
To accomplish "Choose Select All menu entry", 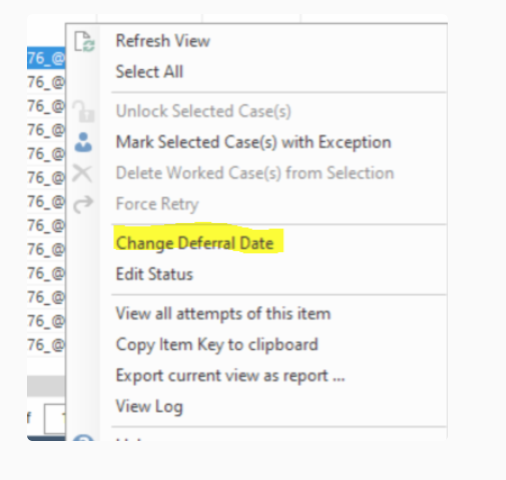I will click(x=149, y=72).
